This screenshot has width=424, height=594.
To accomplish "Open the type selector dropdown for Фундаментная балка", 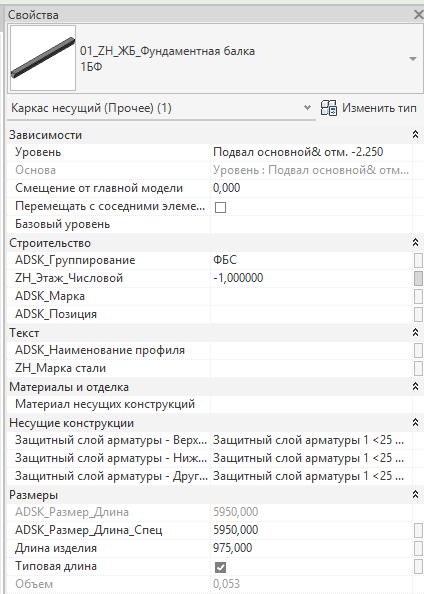I will [x=413, y=59].
